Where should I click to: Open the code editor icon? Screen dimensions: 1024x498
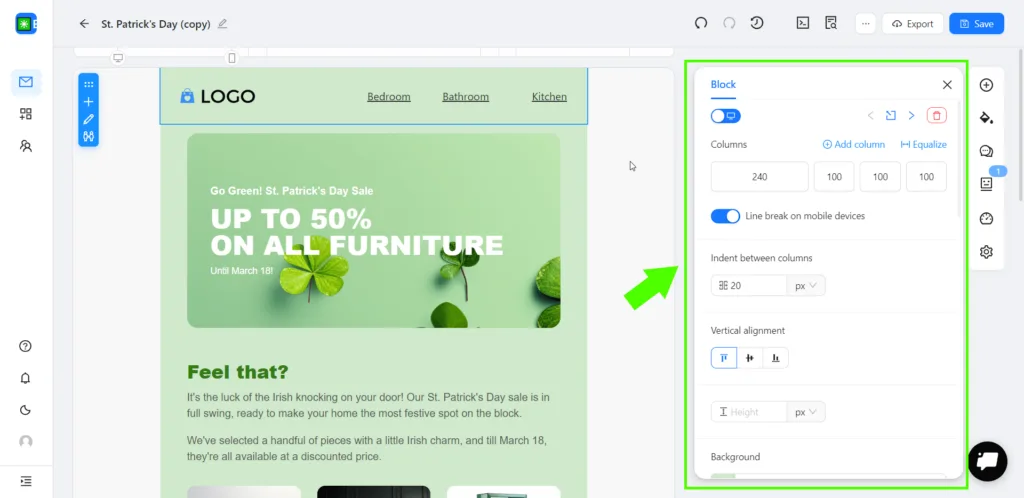coord(803,23)
